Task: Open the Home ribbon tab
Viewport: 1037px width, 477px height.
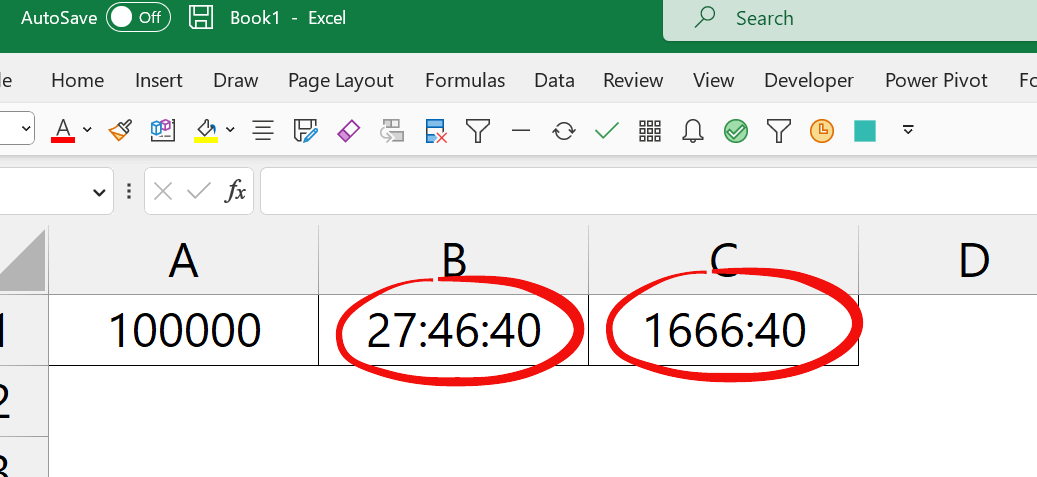Action: 77,81
